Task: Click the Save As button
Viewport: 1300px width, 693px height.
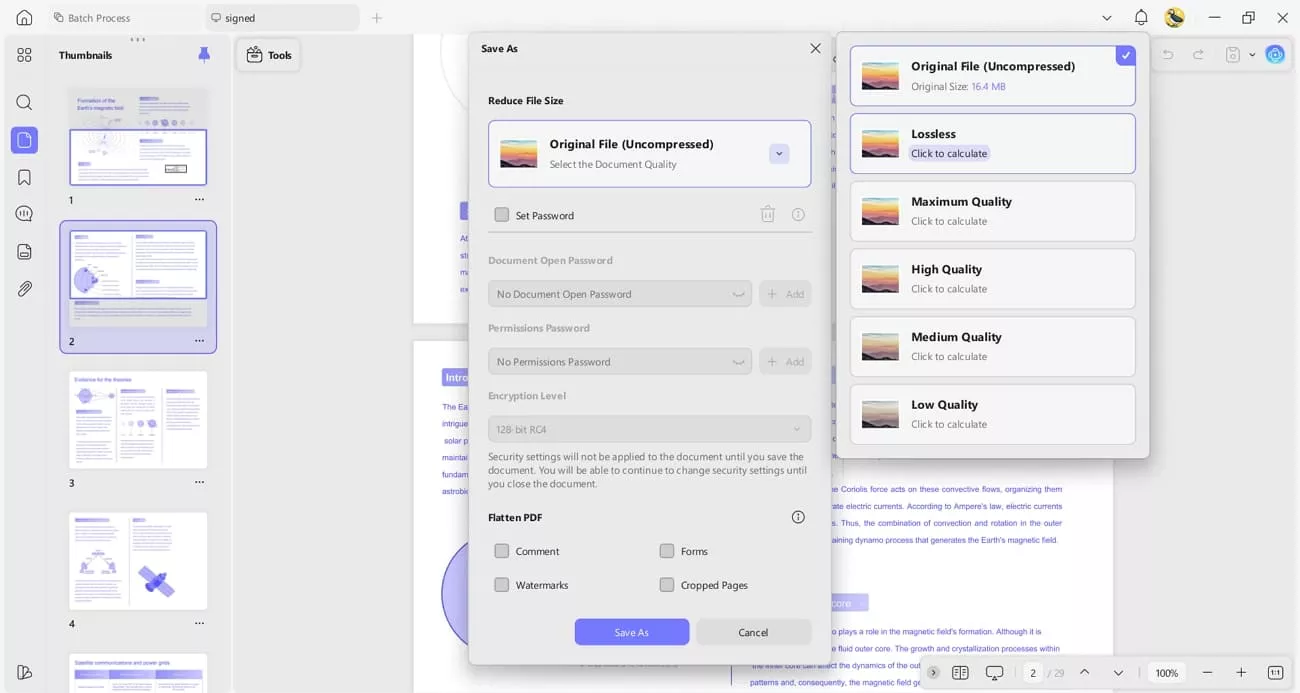Action: coord(631,632)
